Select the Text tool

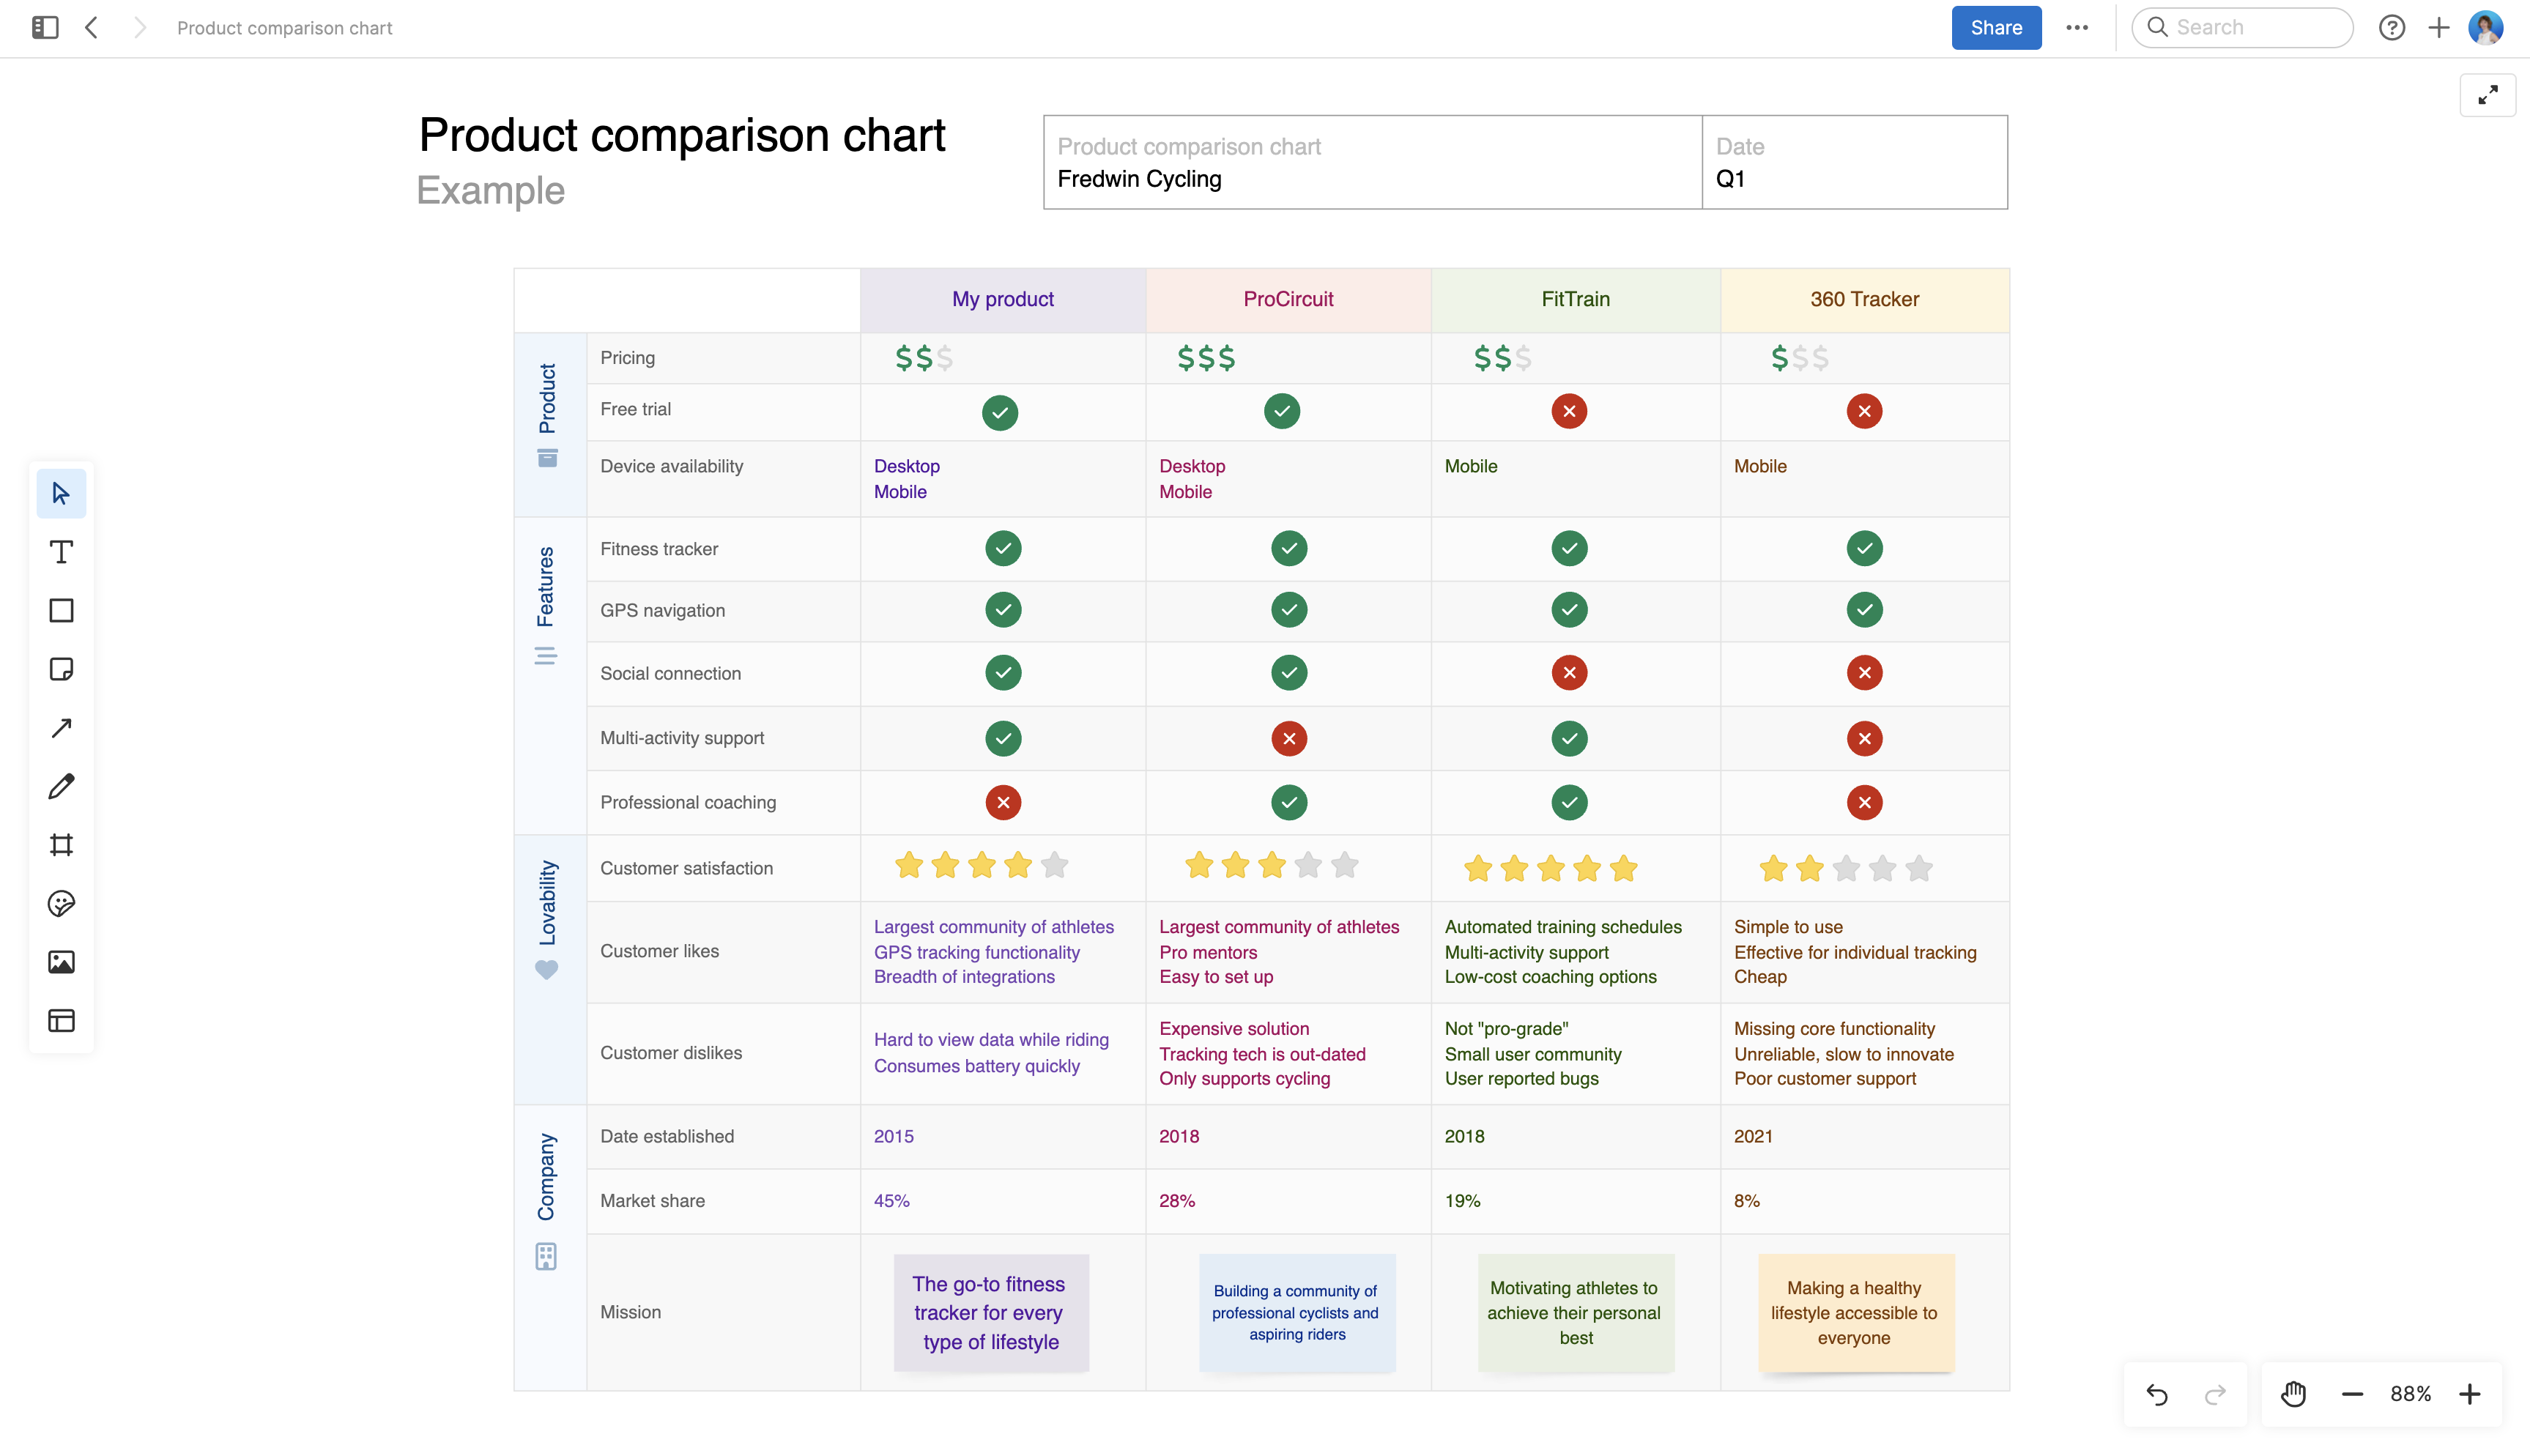pyautogui.click(x=61, y=552)
